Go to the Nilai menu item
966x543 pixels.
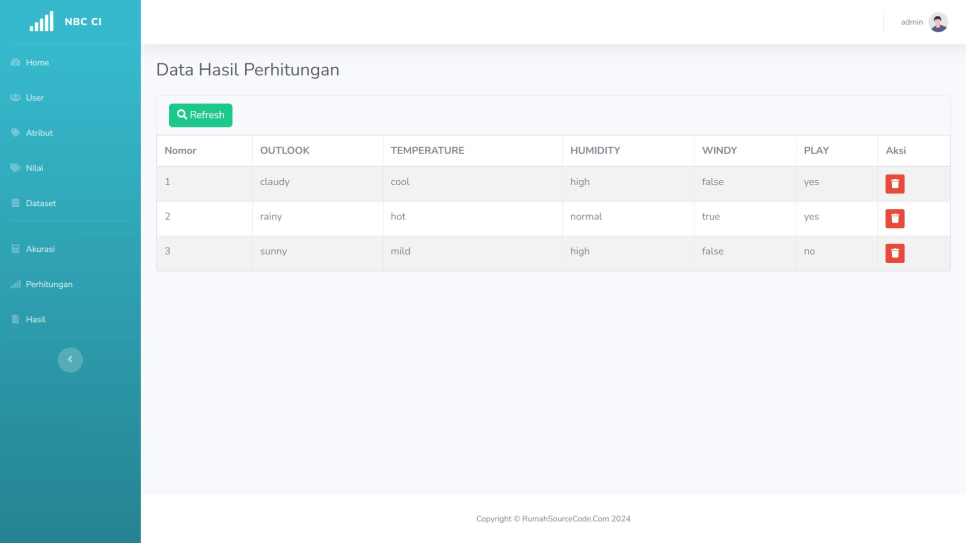pos(35,168)
